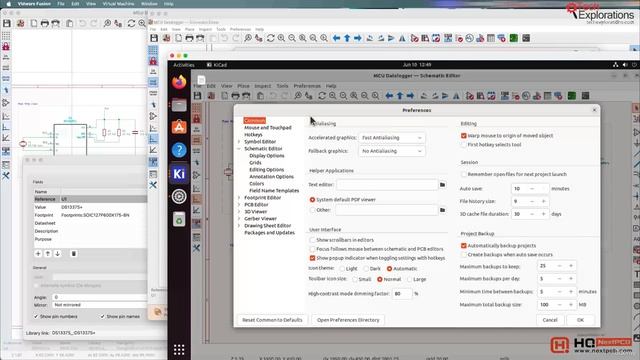The height and width of the screenshot is (360, 640).
Task: Select Large toolbar icon size
Action: pos(409,280)
